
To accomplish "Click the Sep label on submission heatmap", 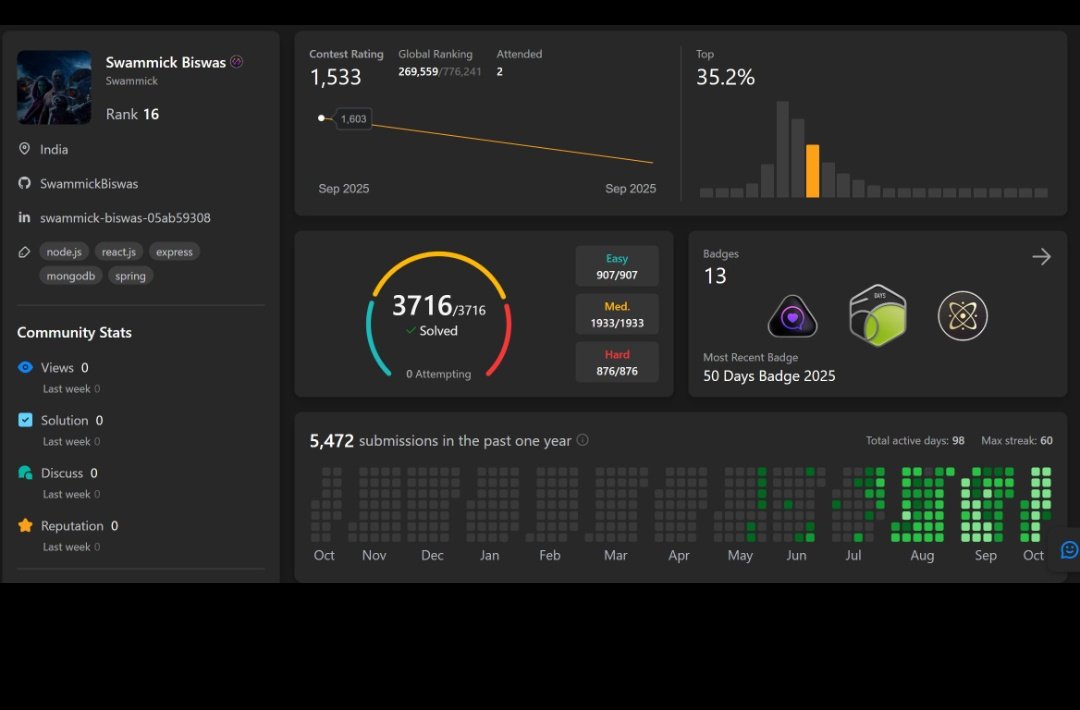I will (x=986, y=555).
